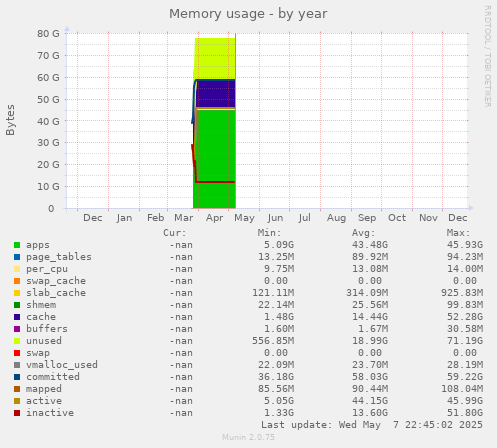497x448 pixels.
Task: Click the 'Max:' column header
Action: [x=458, y=233]
